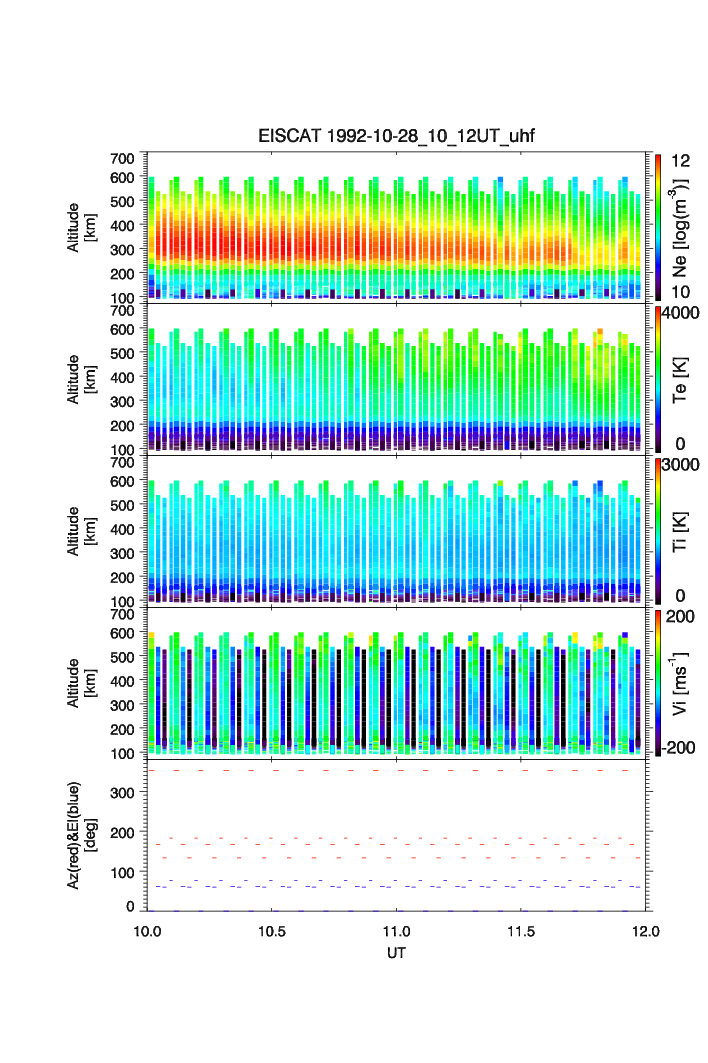Click "Altitude [km]" label of Vi panel
This screenshot has width=708, height=1063.
pyautogui.click(x=81, y=683)
